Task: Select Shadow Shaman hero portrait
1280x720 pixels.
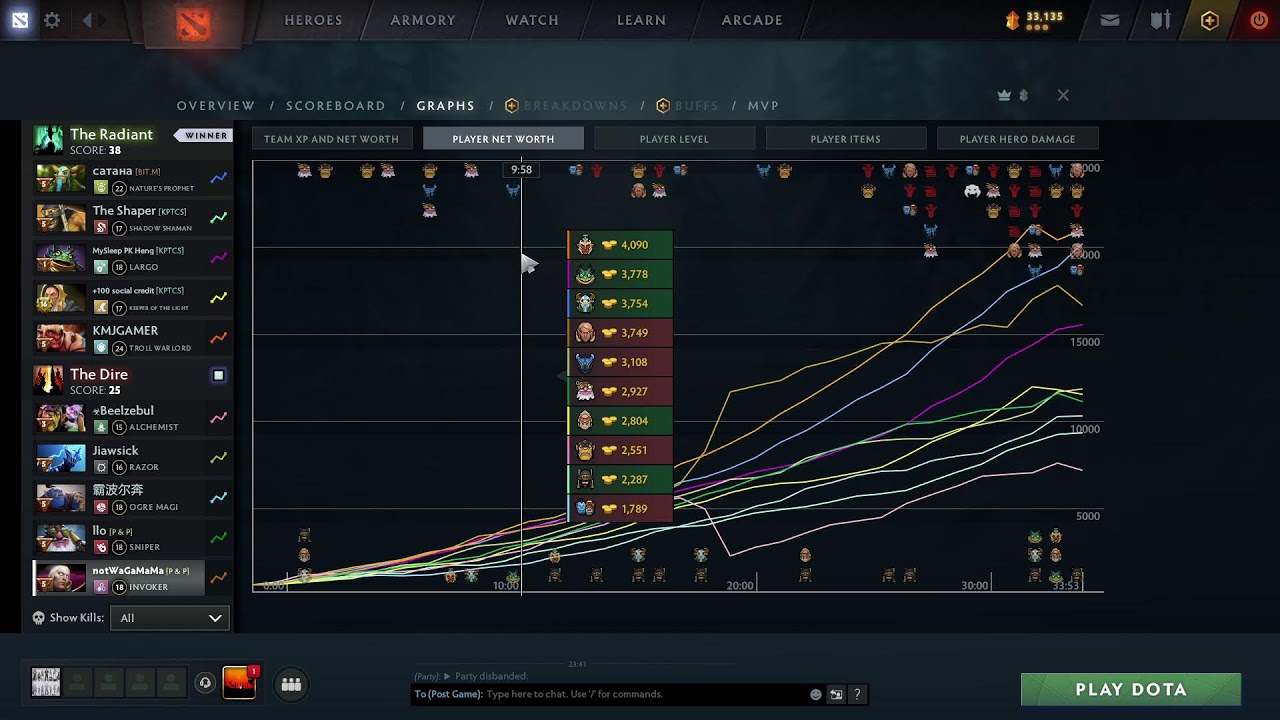Action: point(61,218)
